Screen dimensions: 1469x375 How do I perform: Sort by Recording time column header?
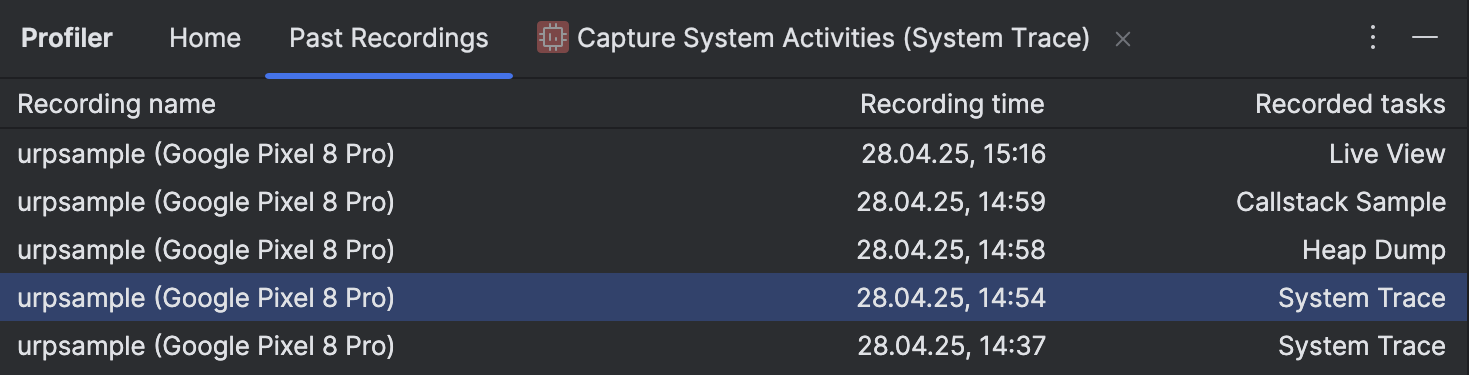(952, 103)
